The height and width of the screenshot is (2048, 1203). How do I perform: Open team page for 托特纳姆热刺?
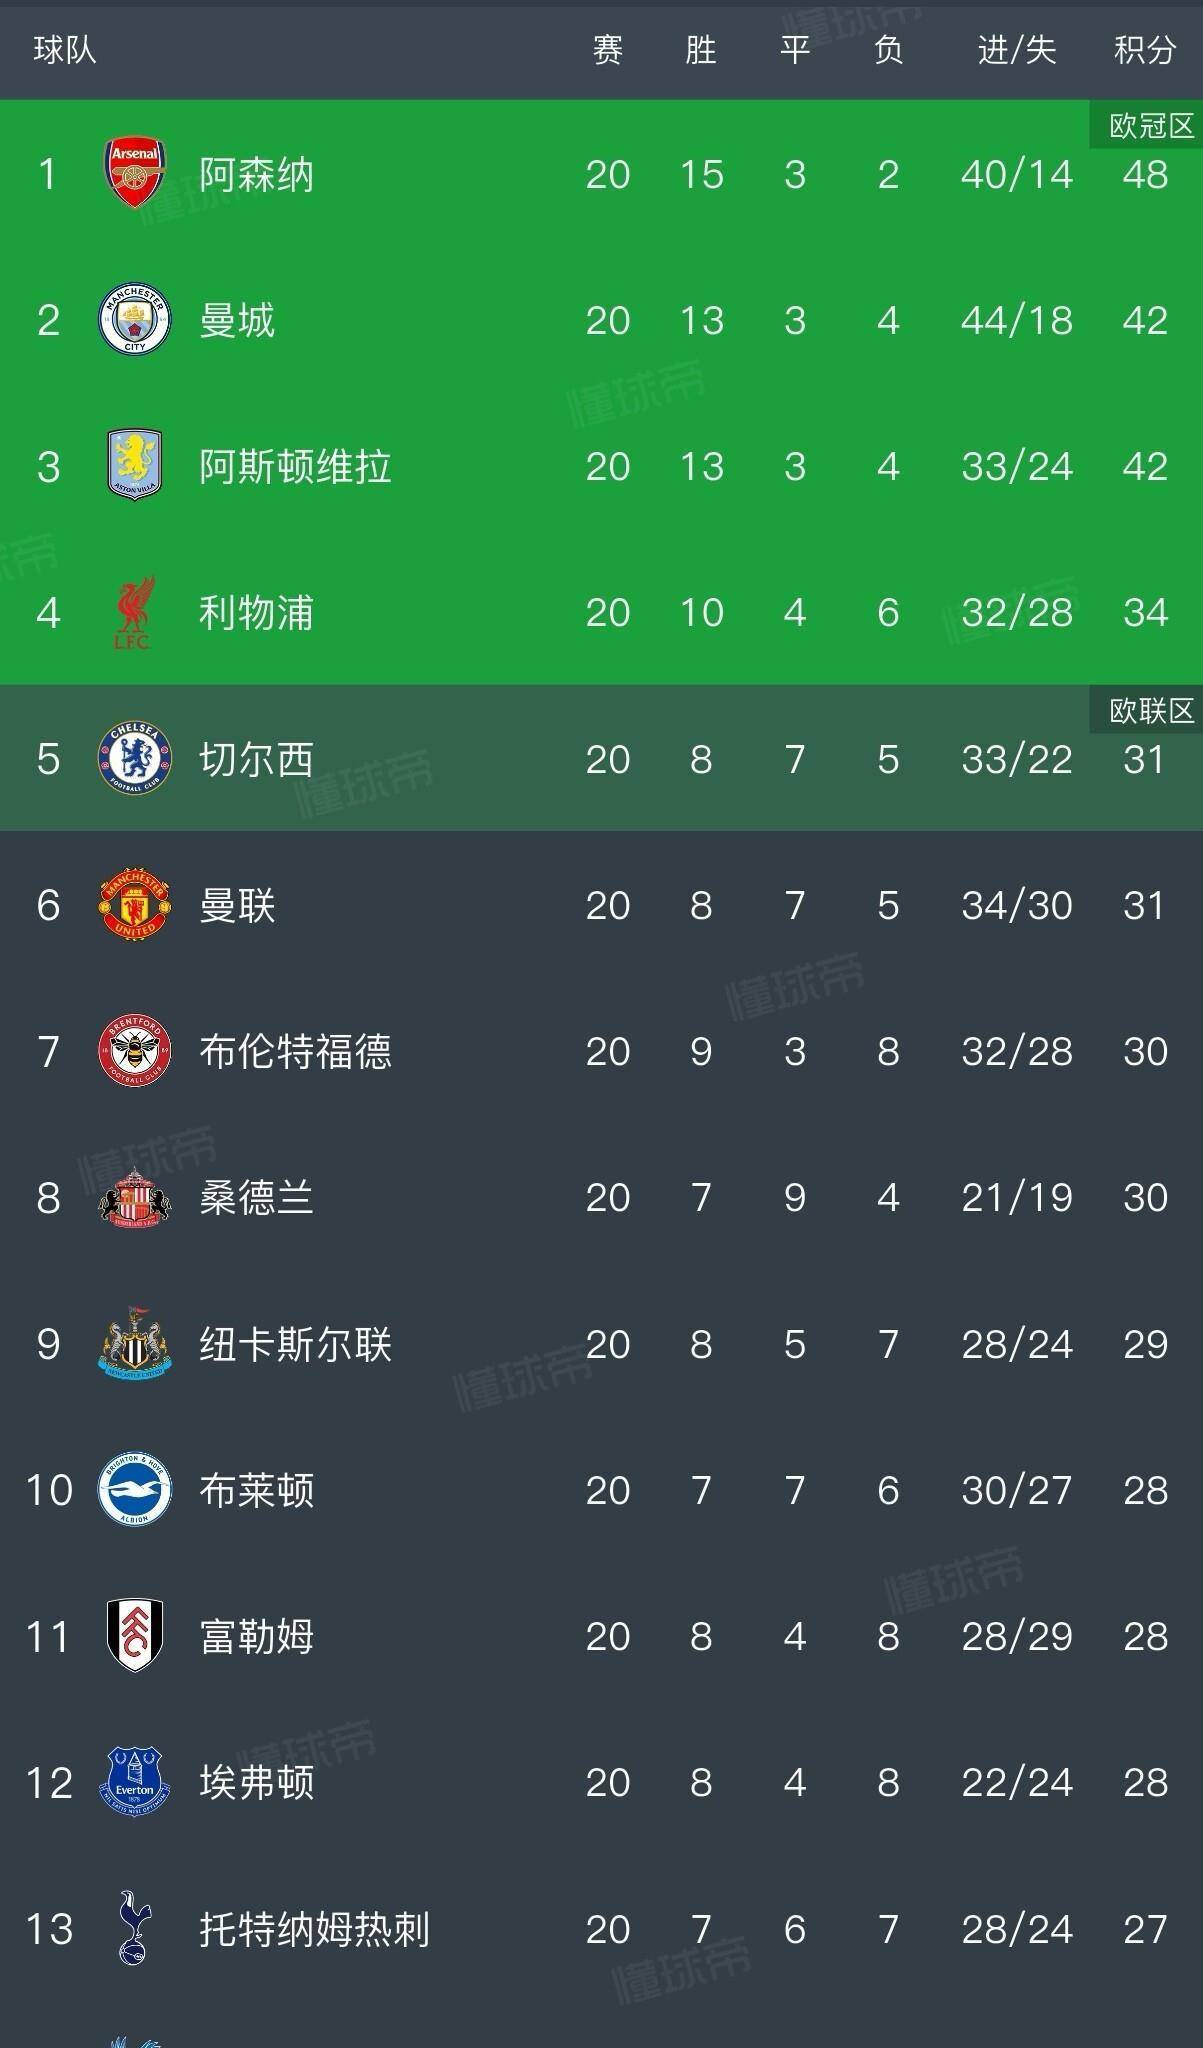(x=314, y=1929)
